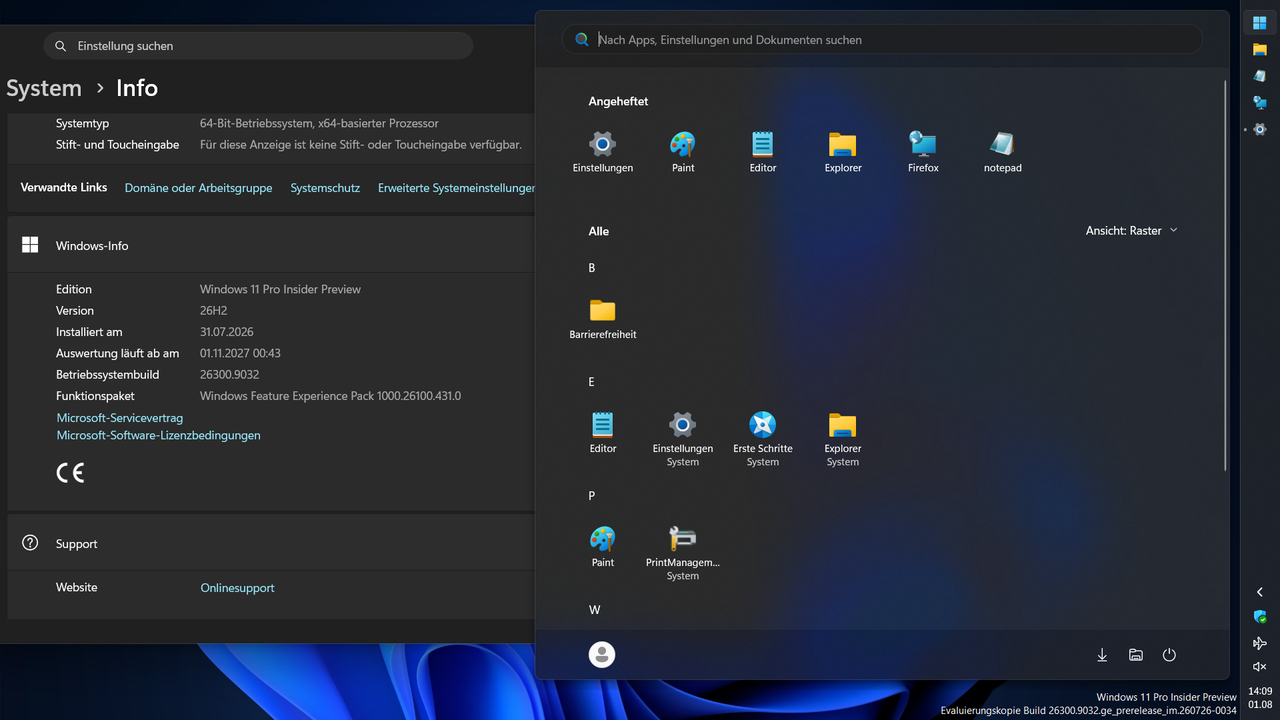
Task: Open pinned Explorer in the Angeheftet section
Action: pyautogui.click(x=843, y=153)
